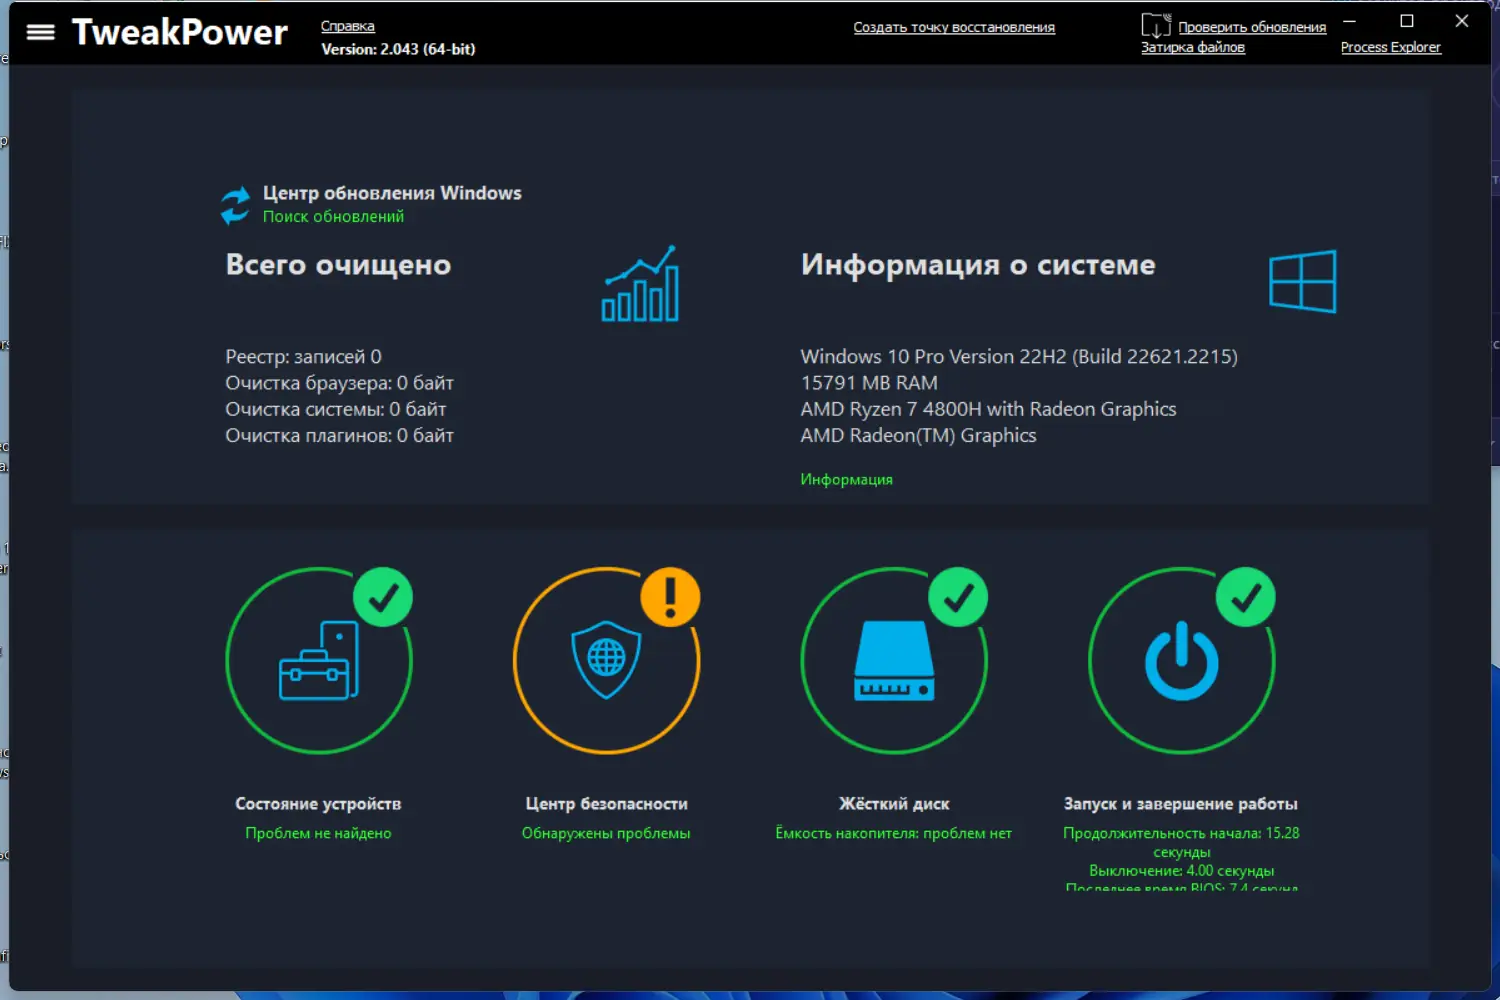Maximize the TweakPower window

click(x=1407, y=21)
